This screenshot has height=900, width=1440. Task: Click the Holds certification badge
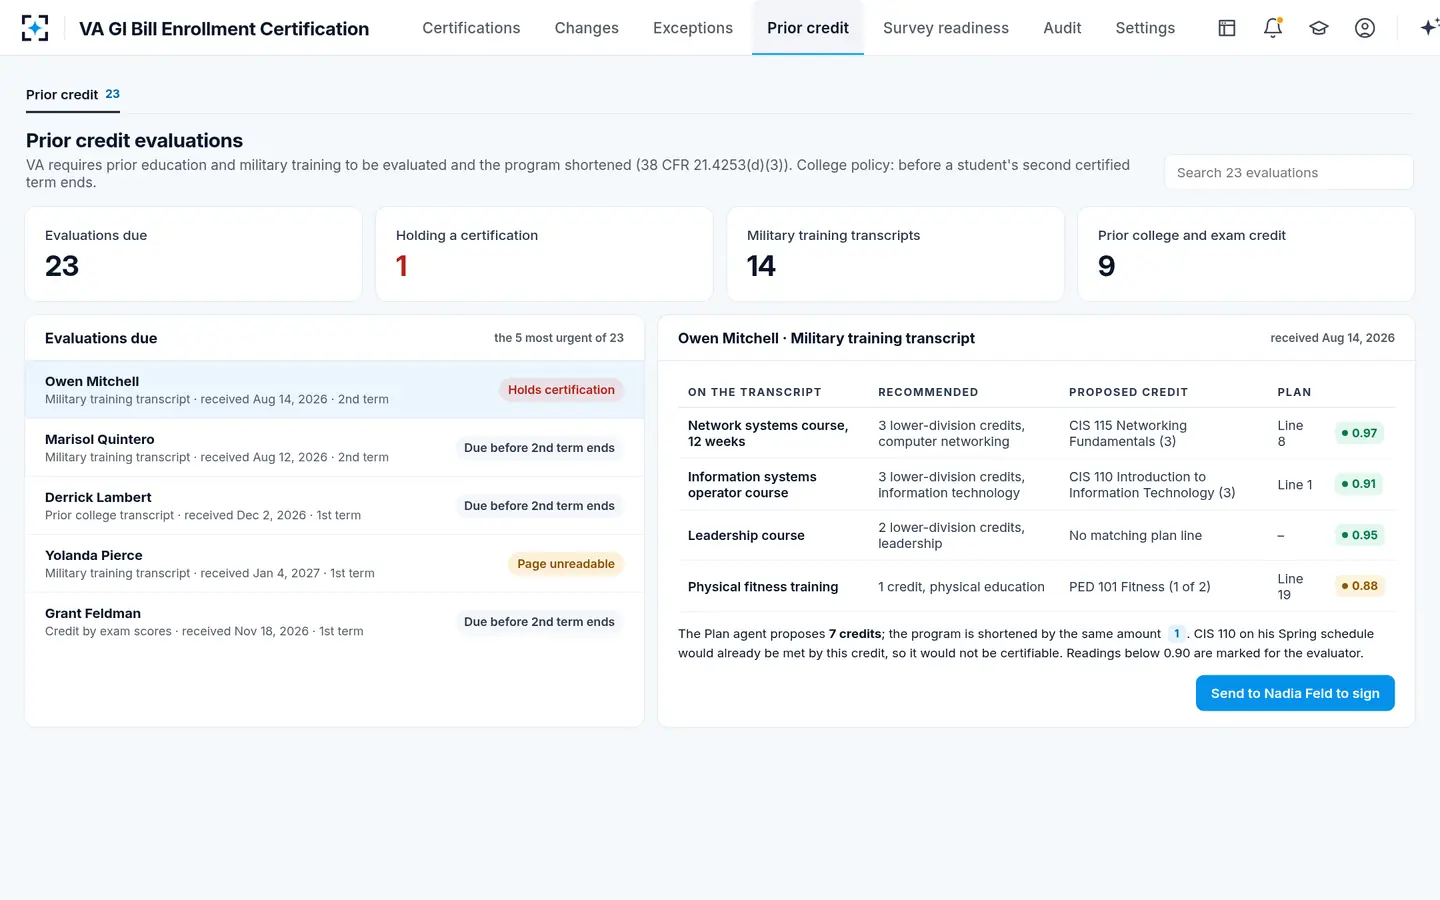tap(561, 390)
